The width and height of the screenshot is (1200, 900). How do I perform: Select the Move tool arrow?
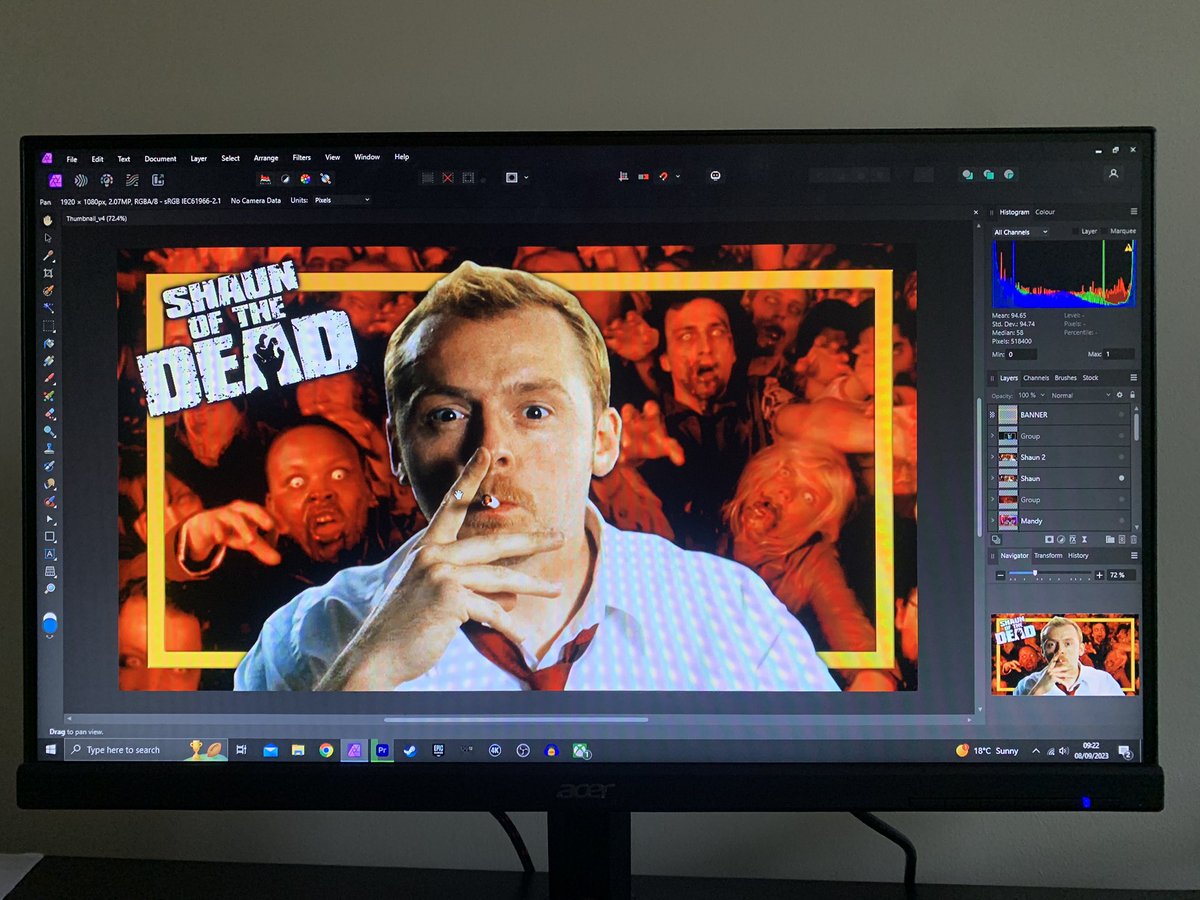pyautogui.click(x=48, y=238)
